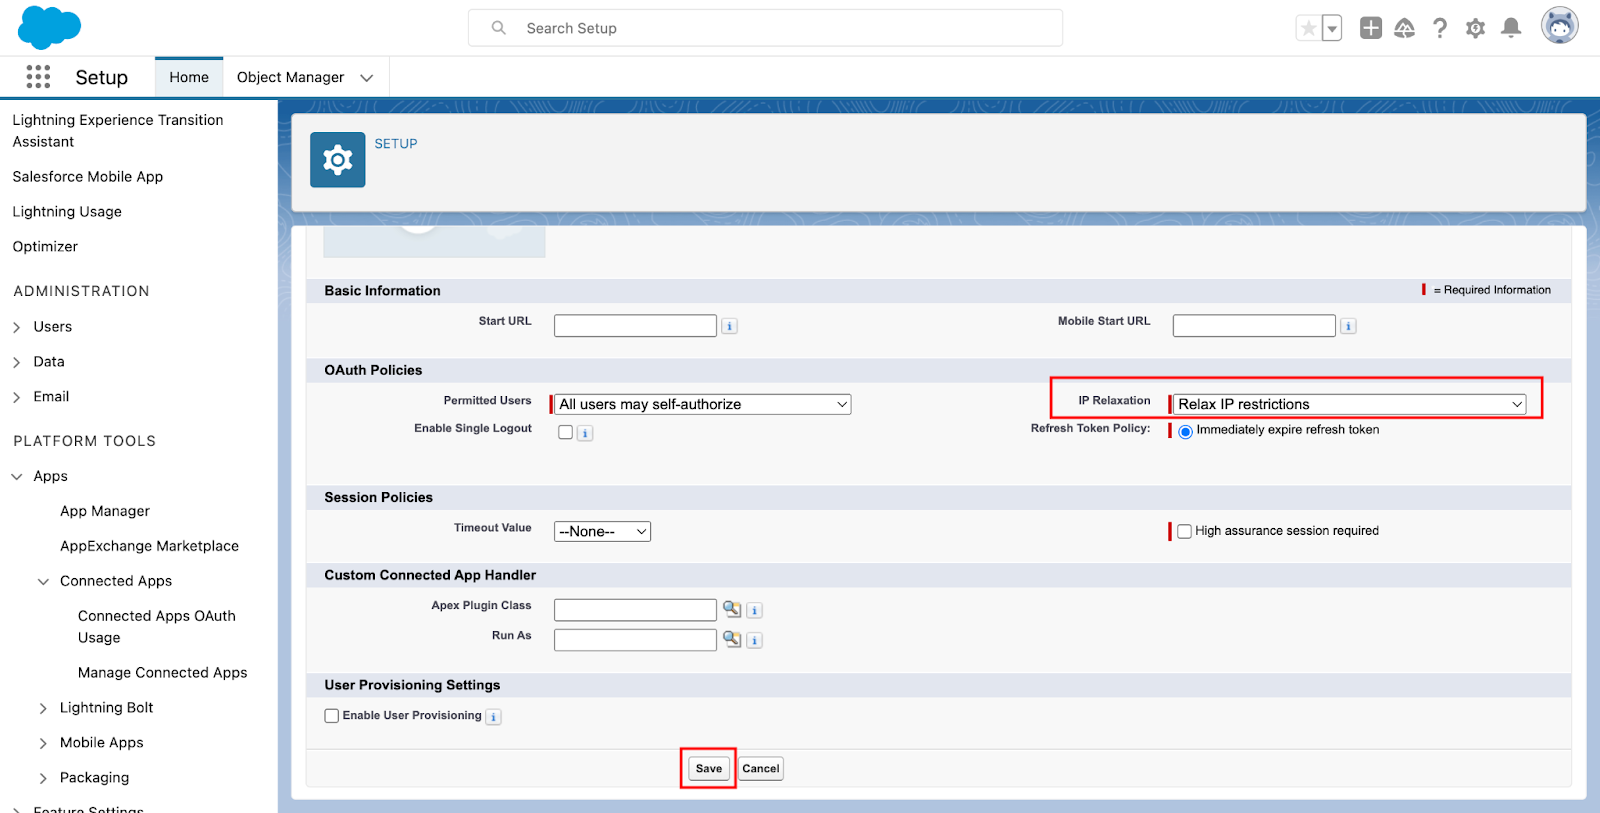Click the Enable User Provisioning info icon

(x=494, y=717)
